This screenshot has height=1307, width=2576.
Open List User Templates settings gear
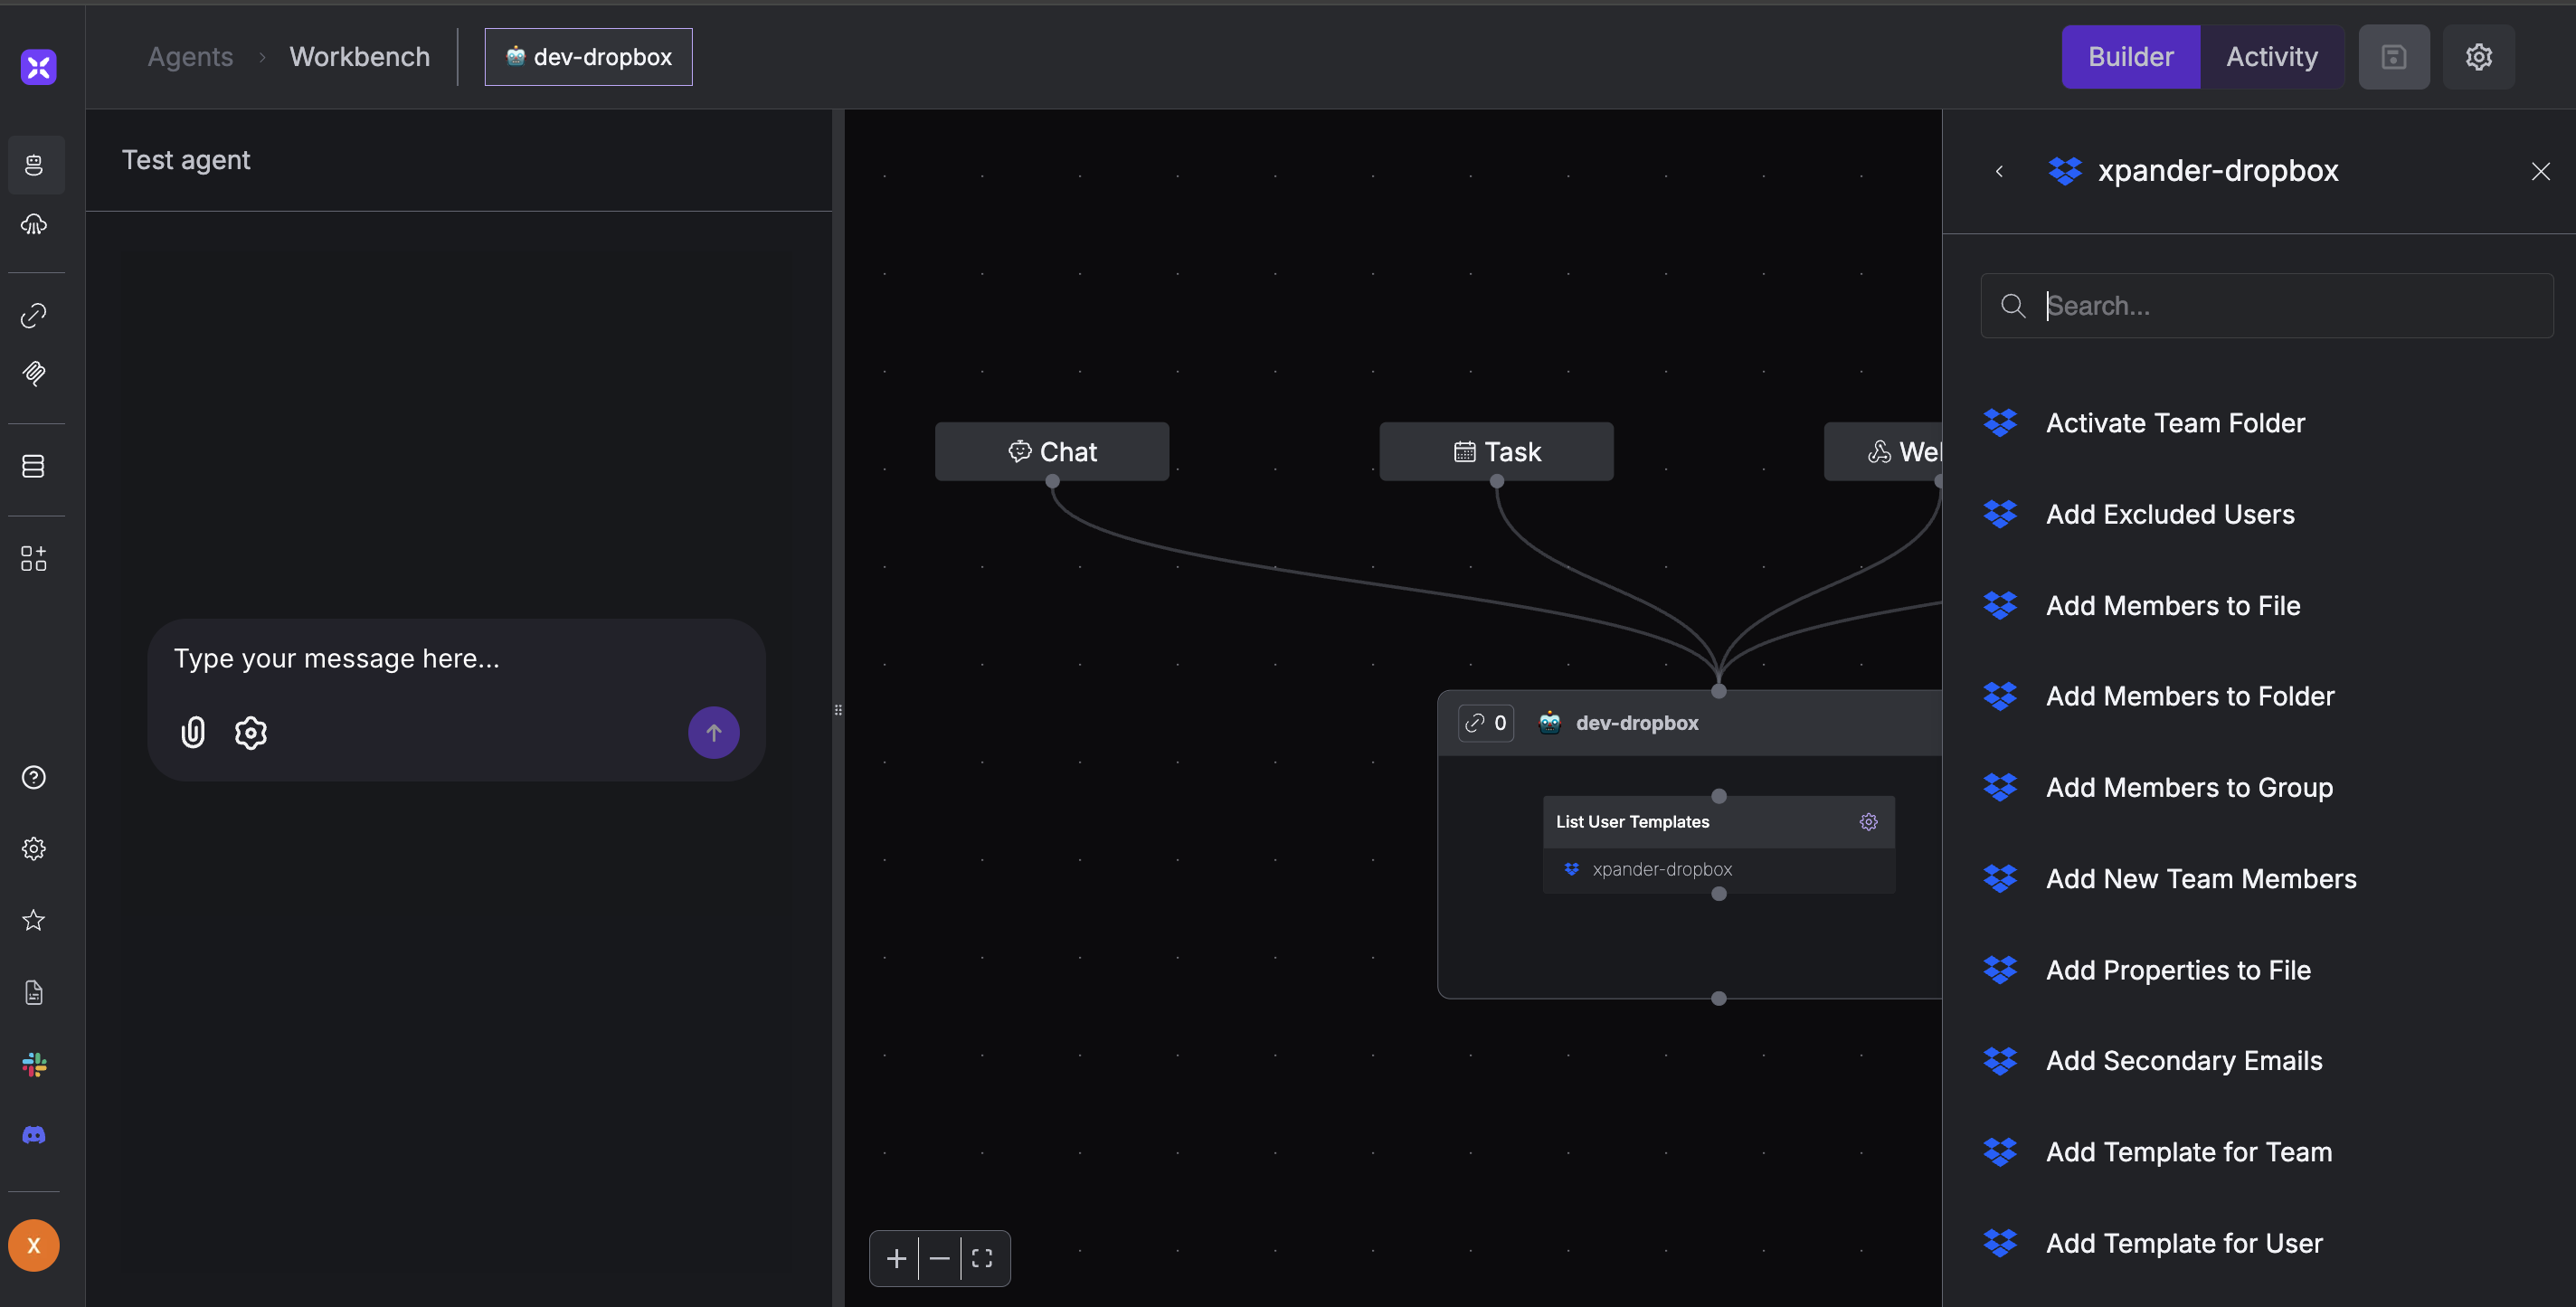coord(1868,822)
